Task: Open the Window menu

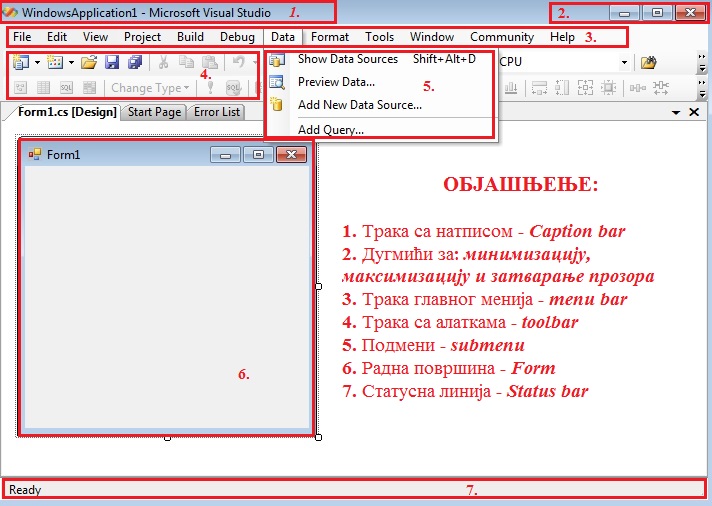Action: [432, 37]
